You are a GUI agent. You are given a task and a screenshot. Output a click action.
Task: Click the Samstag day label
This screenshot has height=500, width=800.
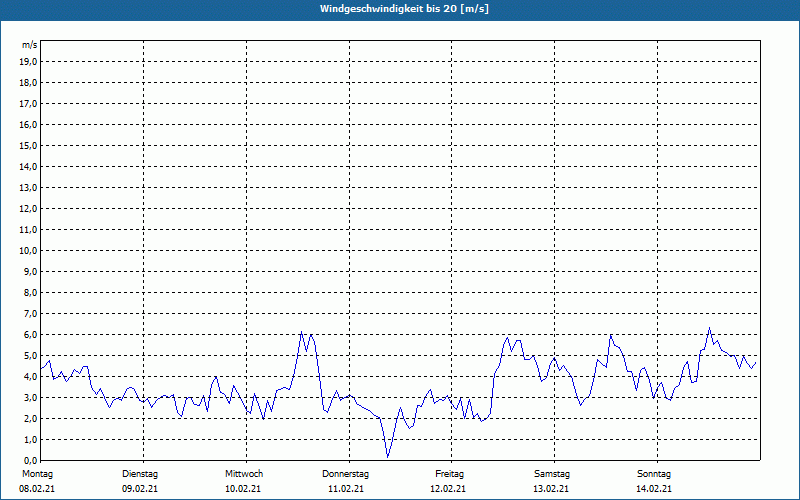tap(552, 474)
